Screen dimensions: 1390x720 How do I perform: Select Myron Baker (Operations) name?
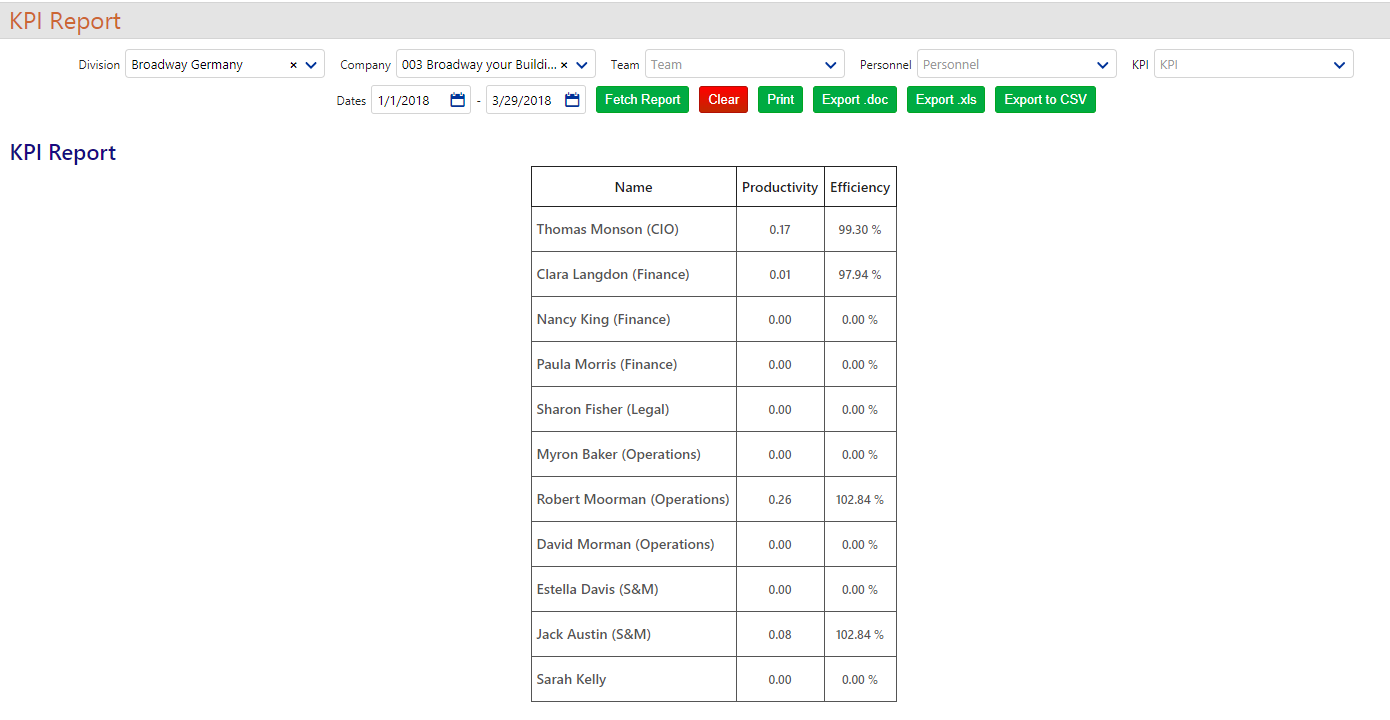click(x=618, y=454)
